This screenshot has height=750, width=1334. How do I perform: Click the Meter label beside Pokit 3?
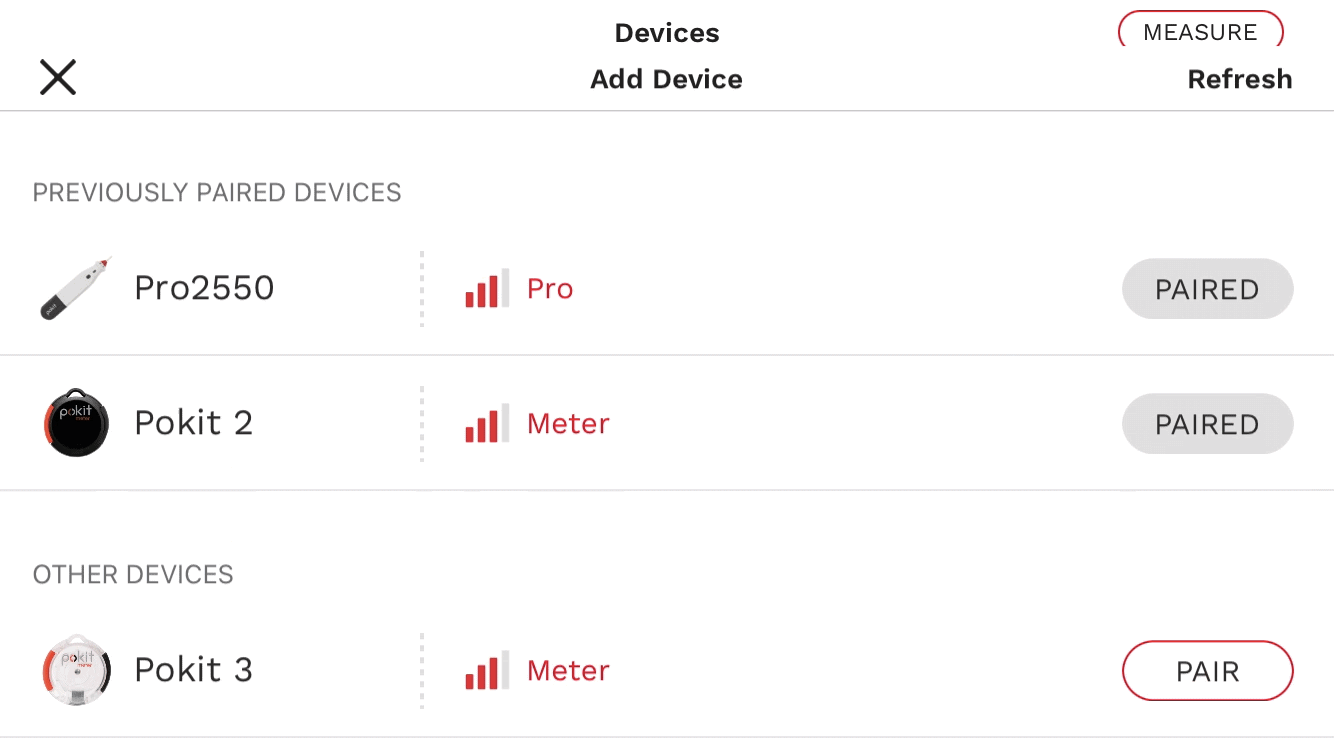click(568, 671)
